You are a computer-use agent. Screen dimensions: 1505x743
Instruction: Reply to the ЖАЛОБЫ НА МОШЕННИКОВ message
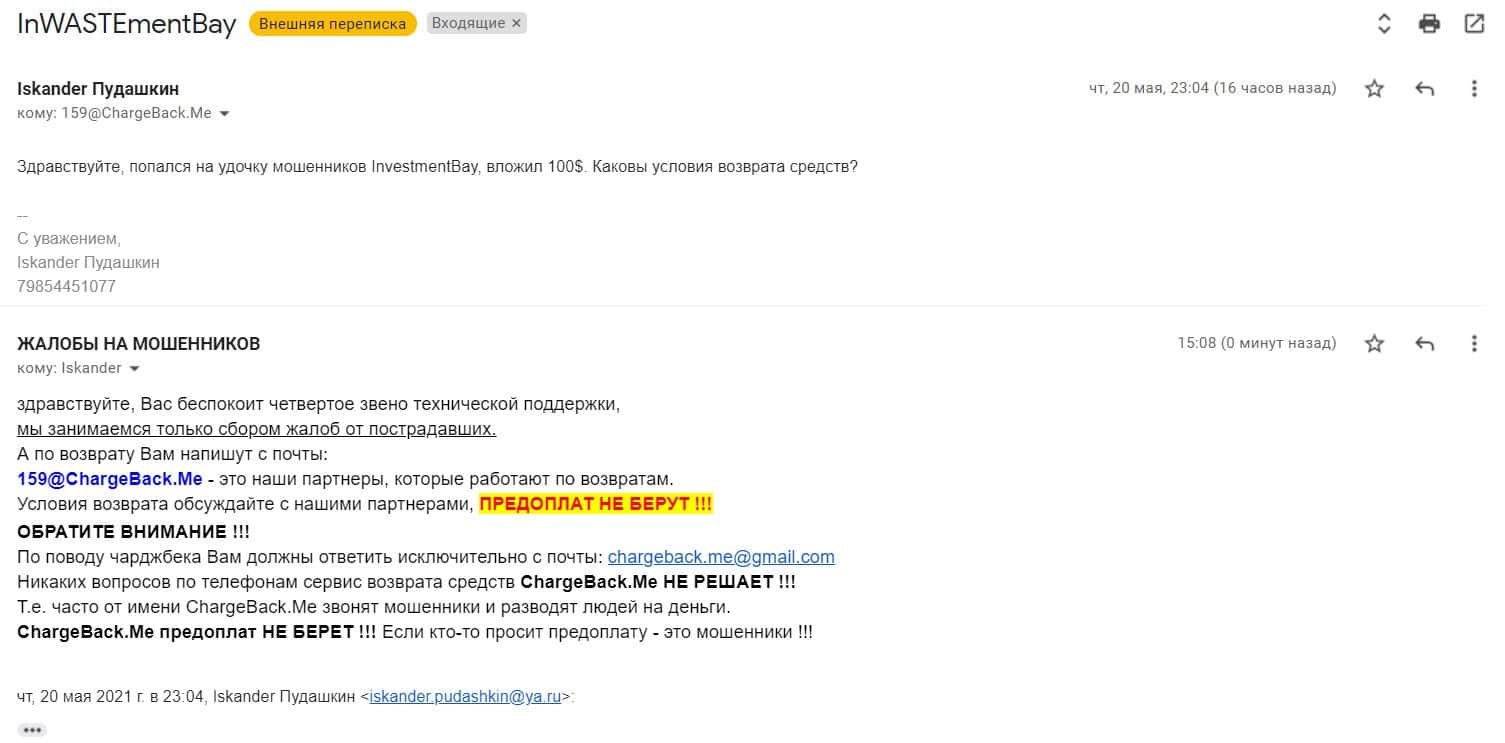click(x=1425, y=344)
